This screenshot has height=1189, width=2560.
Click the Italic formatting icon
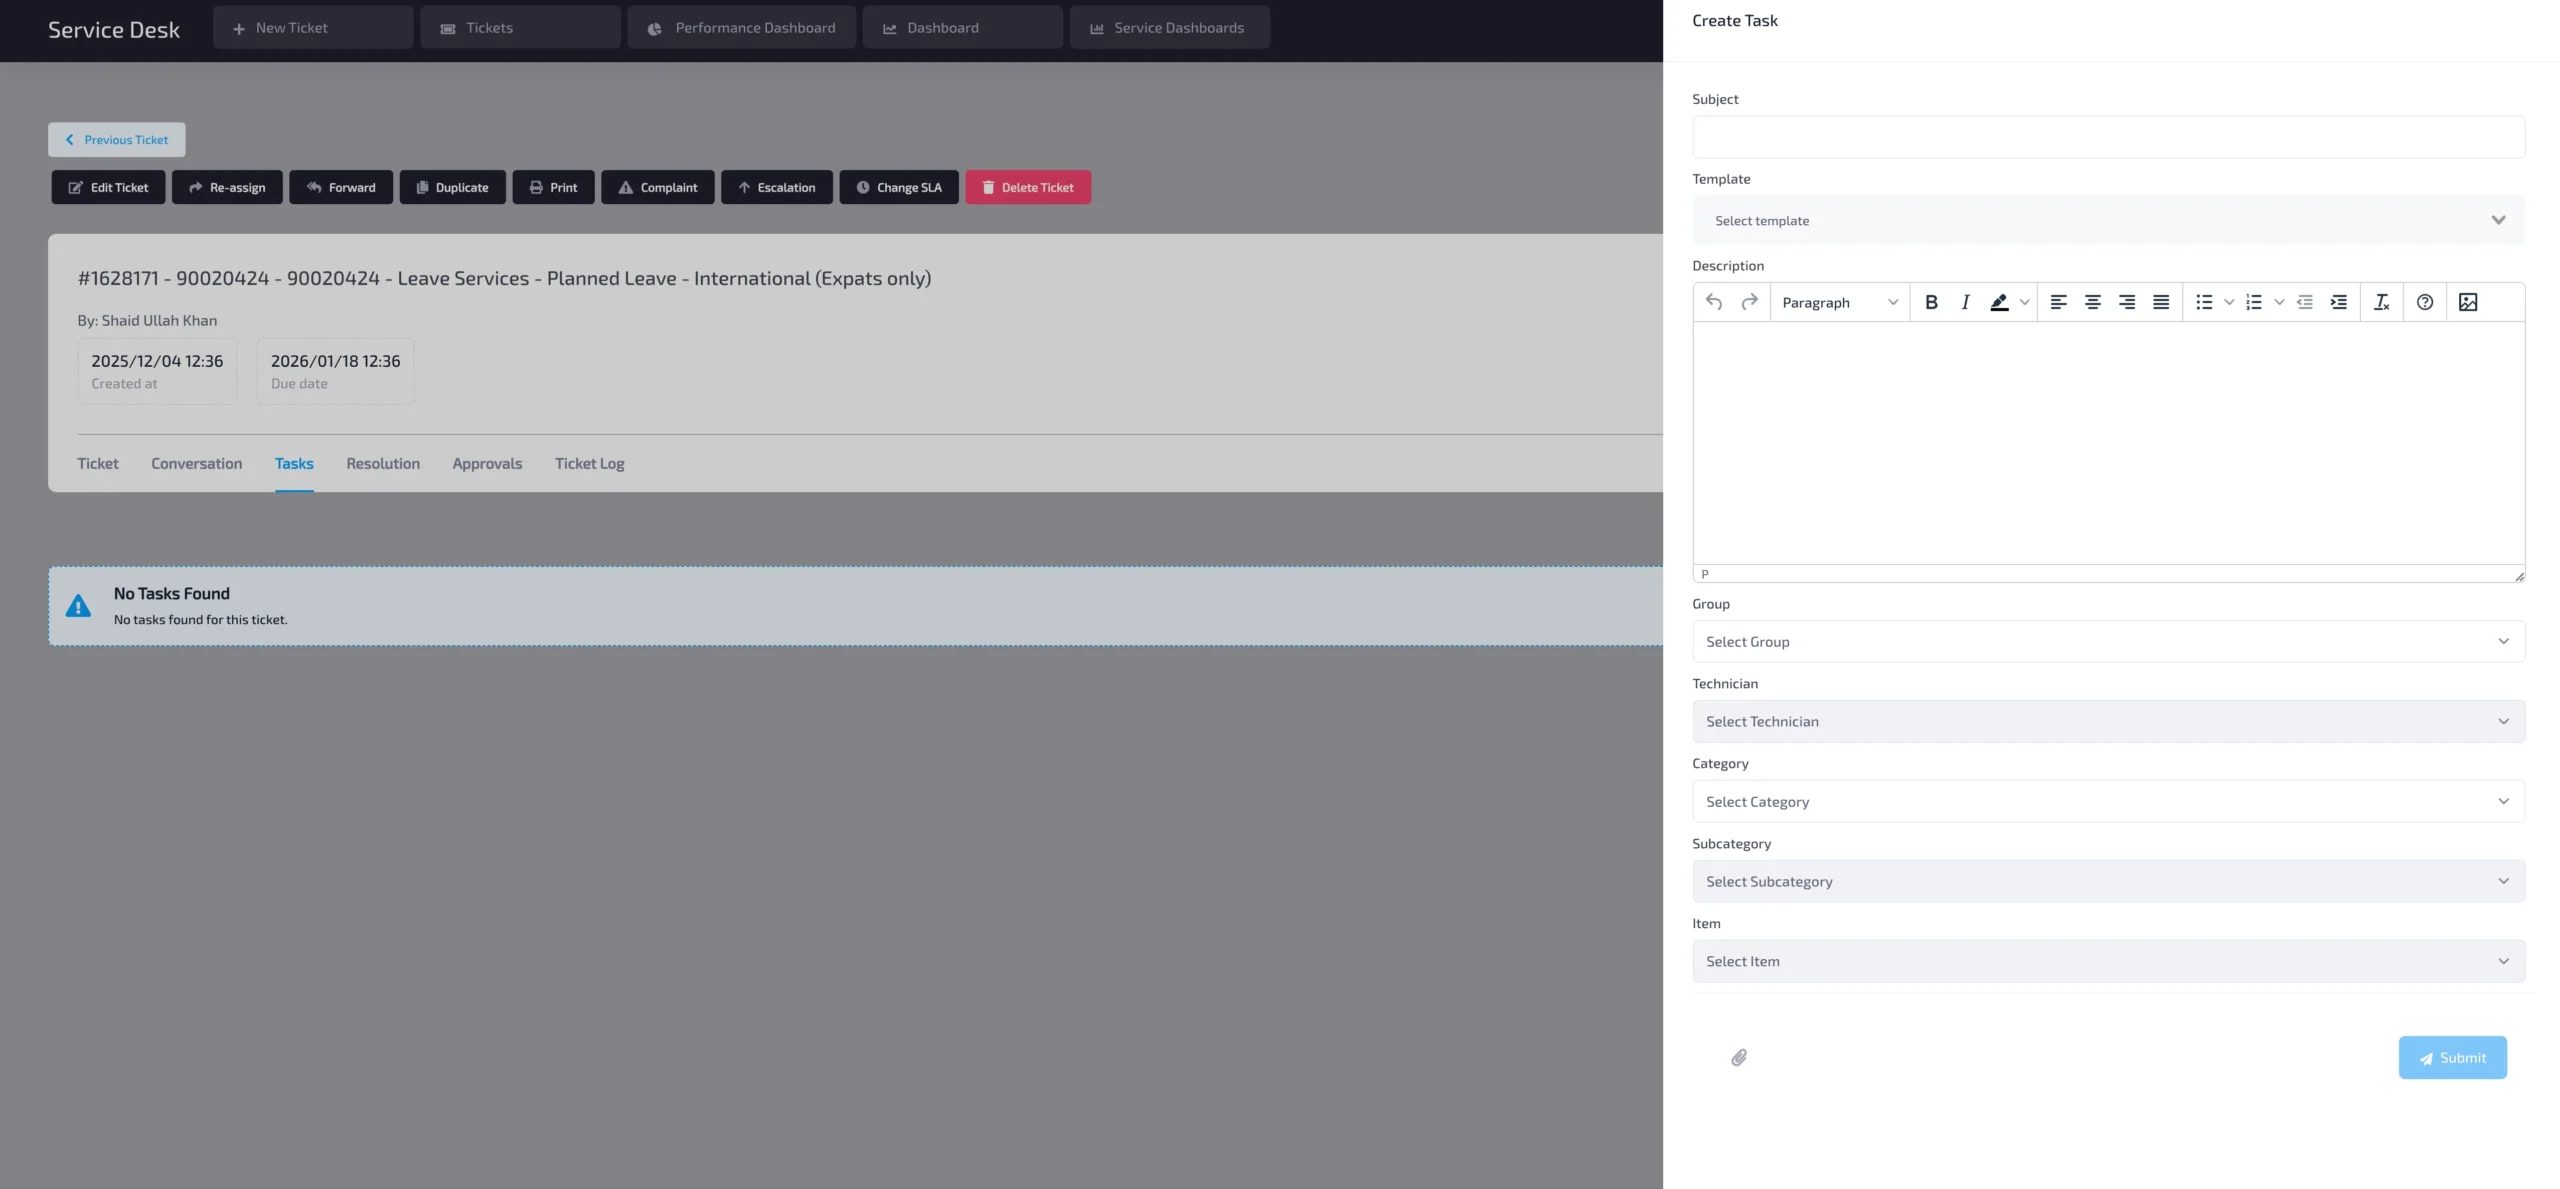1965,302
